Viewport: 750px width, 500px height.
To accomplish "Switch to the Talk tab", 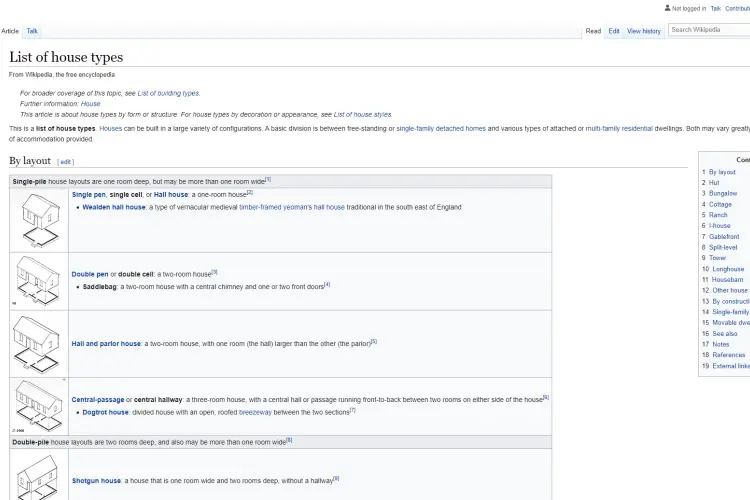I will 32,31.
